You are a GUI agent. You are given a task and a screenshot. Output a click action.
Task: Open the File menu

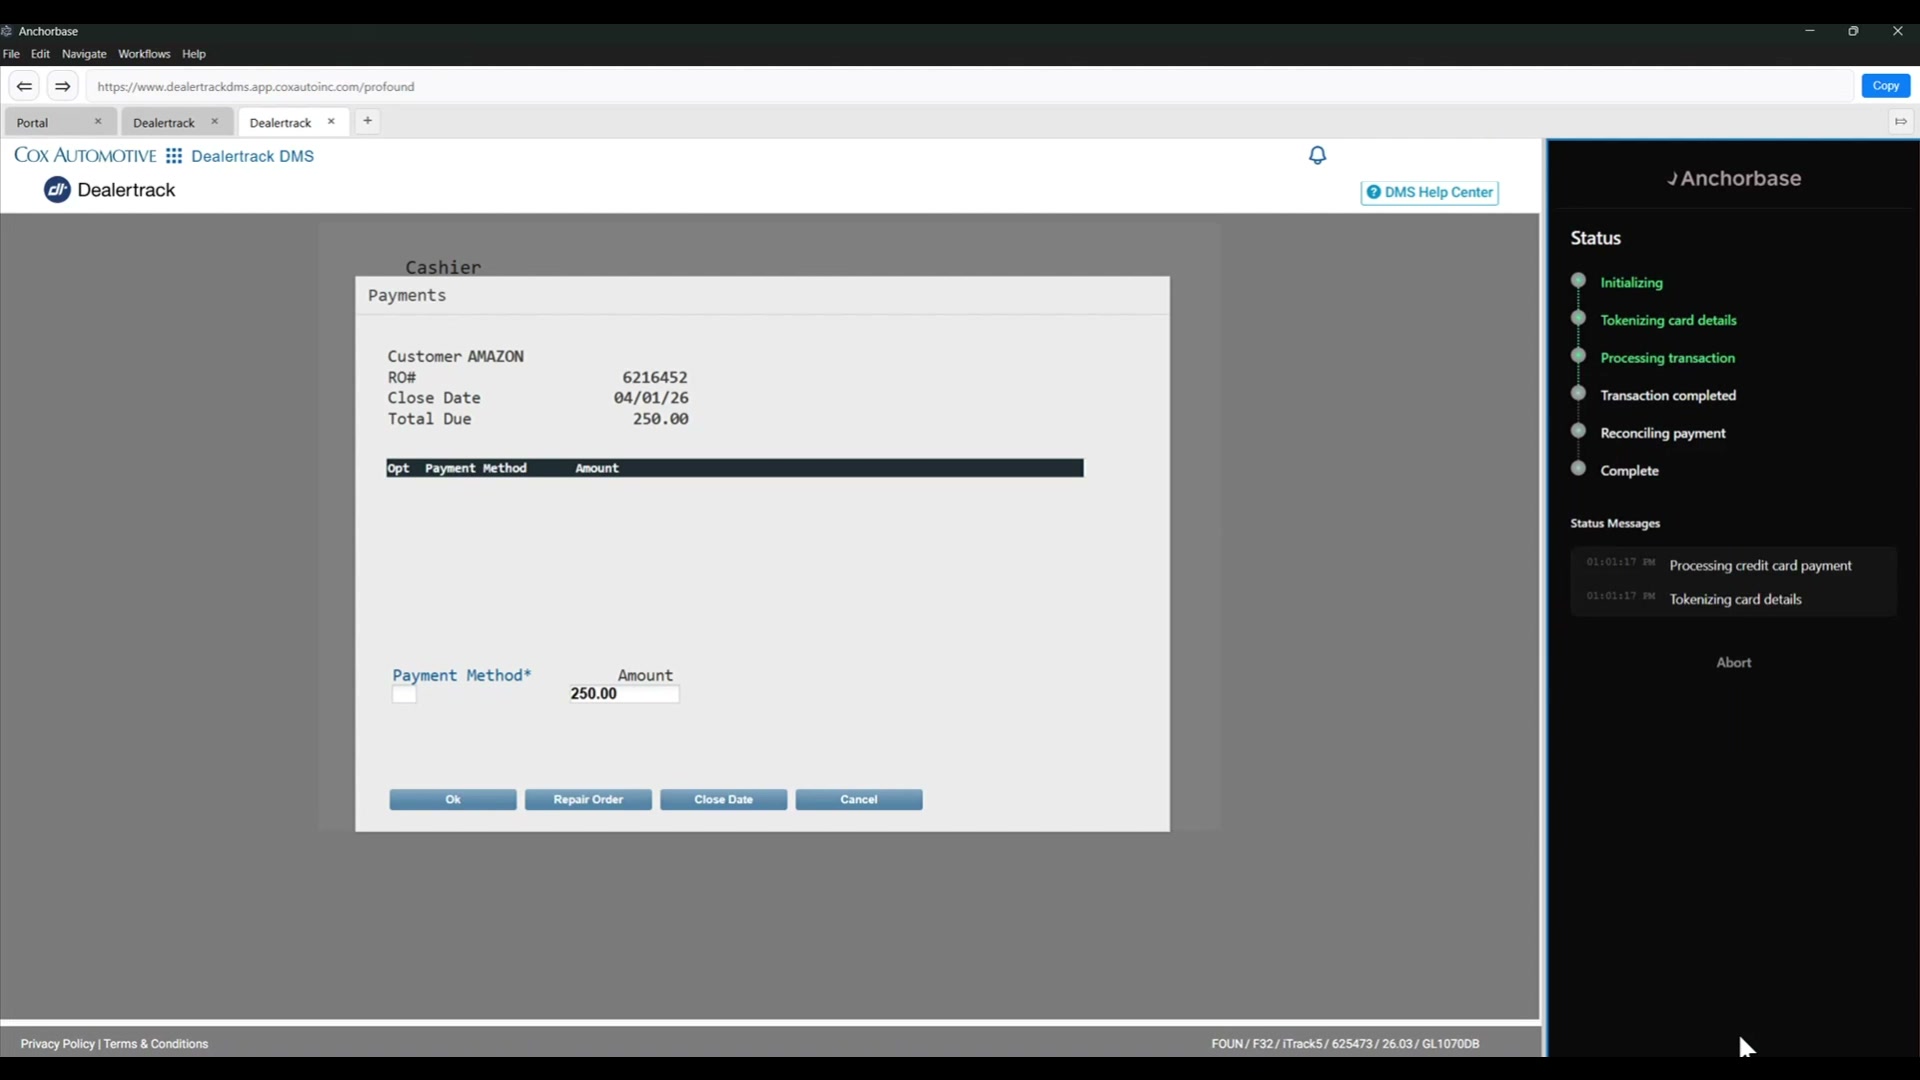[x=12, y=54]
